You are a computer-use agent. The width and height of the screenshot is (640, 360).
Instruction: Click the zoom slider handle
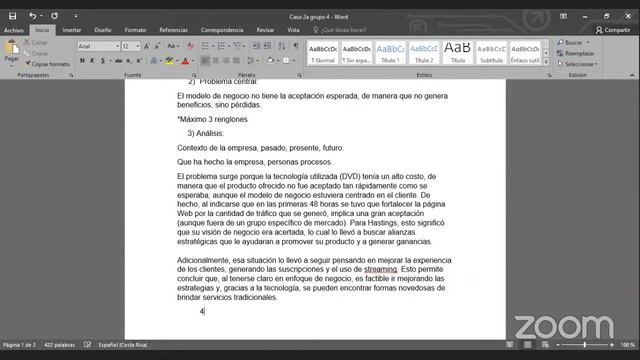click(x=584, y=345)
